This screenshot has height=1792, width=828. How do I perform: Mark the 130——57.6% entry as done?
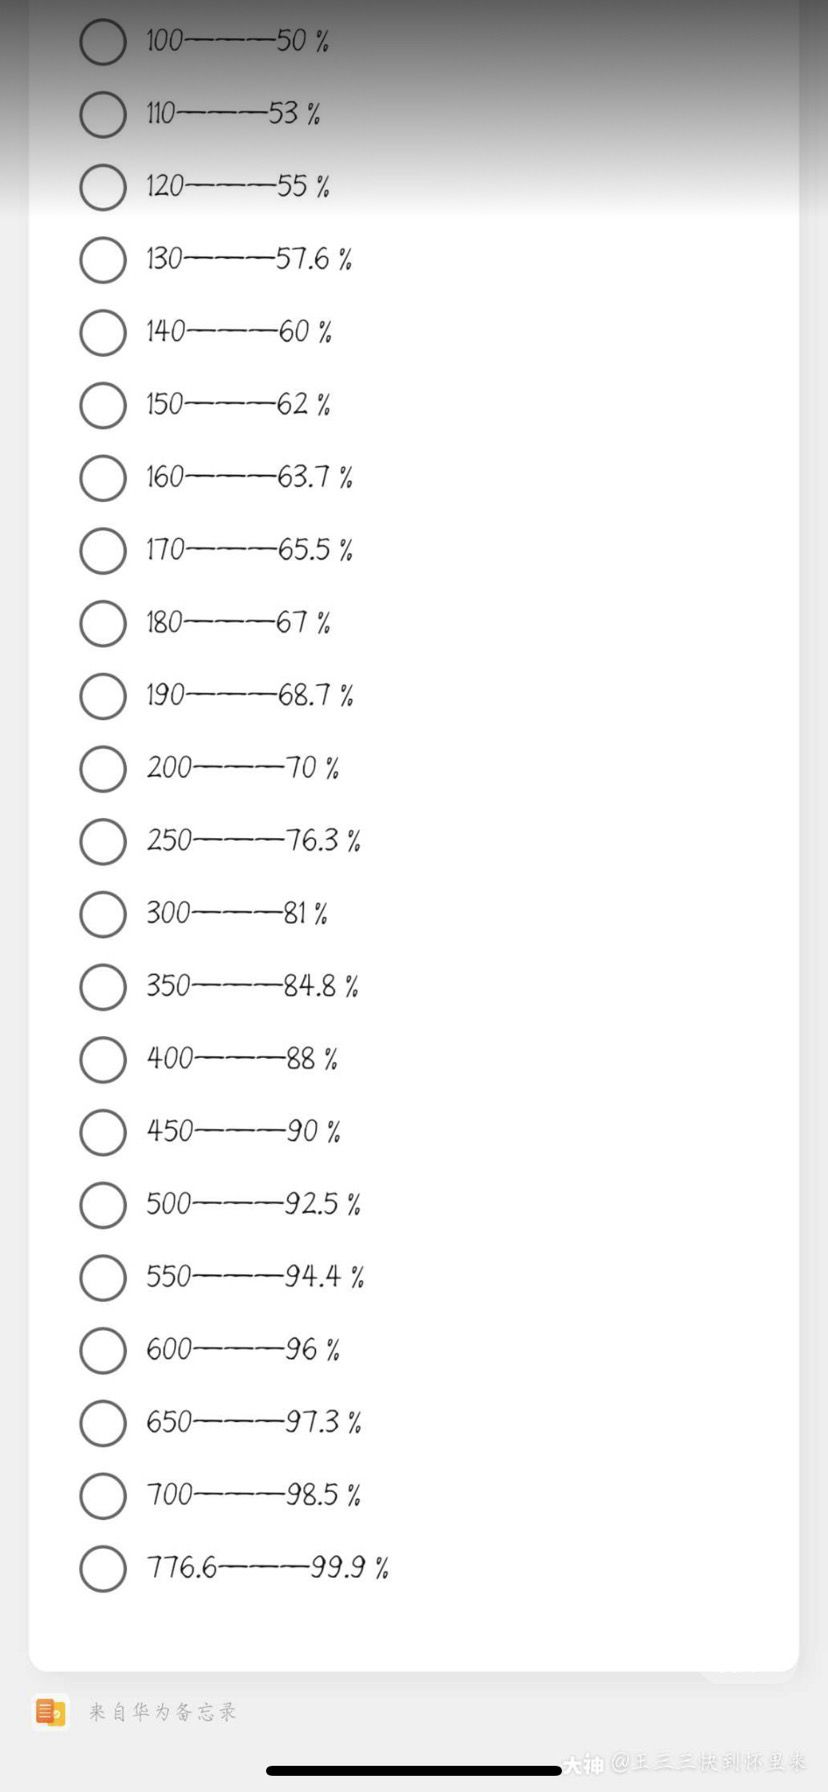coord(103,260)
